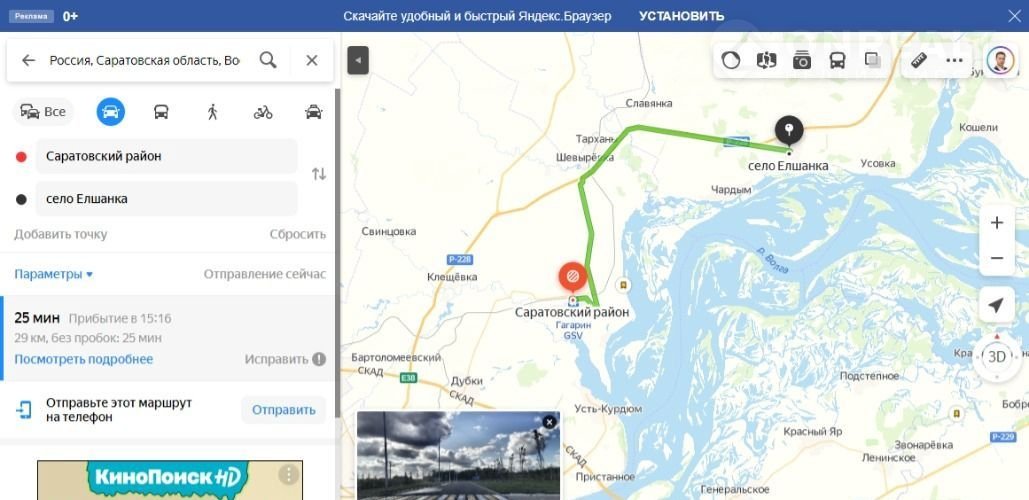Open the map layers switcher
This screenshot has height=500, width=1029.
tap(873, 60)
